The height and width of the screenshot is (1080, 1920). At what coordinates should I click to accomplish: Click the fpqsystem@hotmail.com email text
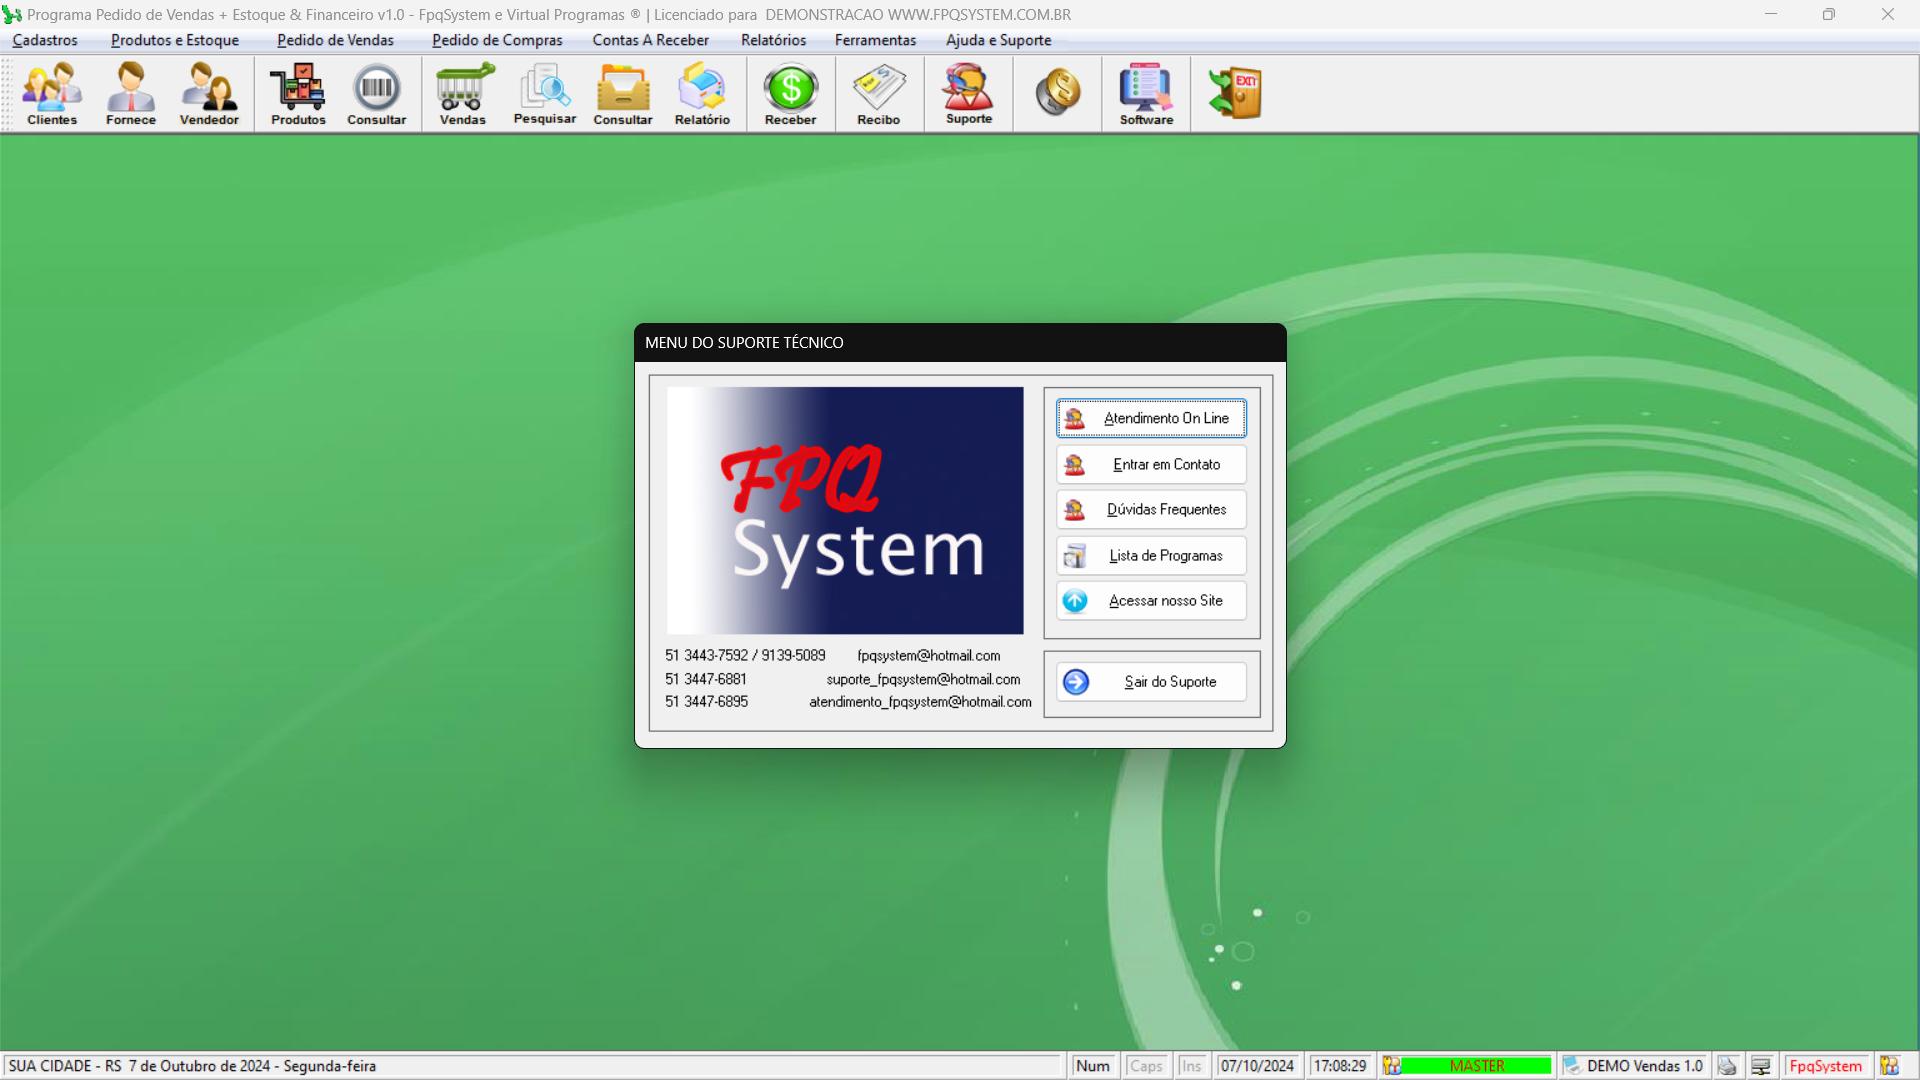pos(928,656)
